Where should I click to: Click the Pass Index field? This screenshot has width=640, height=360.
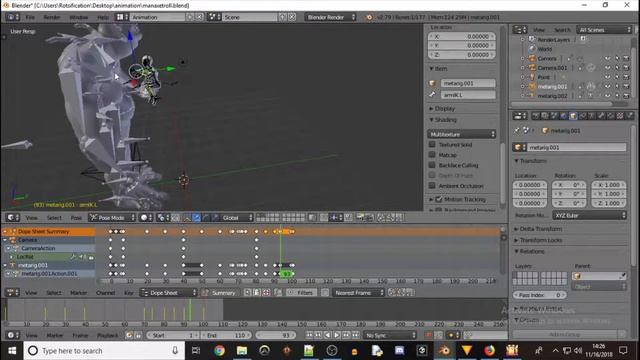tap(540, 295)
